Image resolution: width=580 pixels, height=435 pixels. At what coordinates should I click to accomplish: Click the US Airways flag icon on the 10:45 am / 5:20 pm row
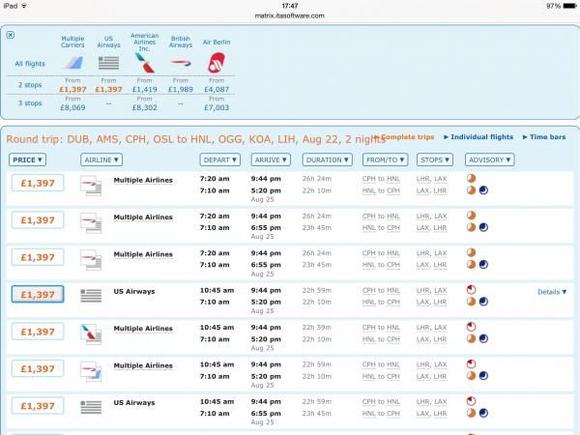click(x=91, y=296)
